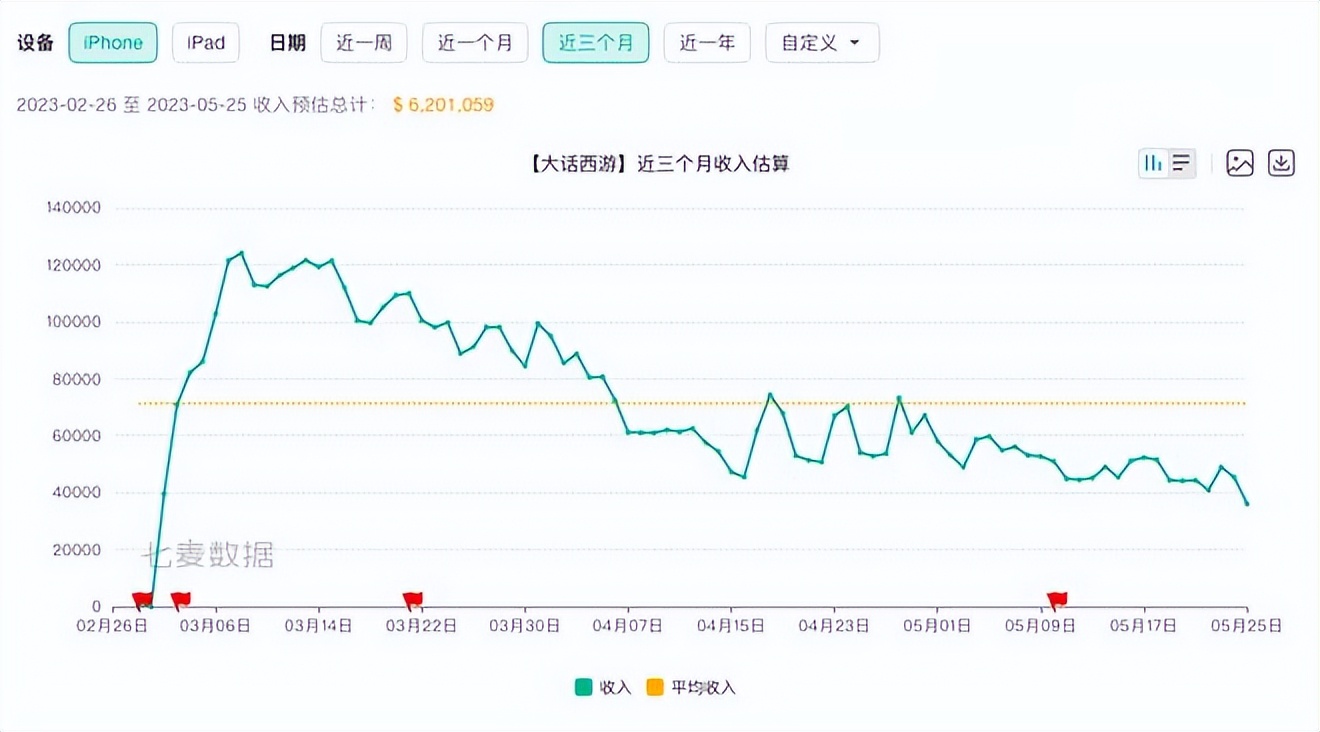
Task: Click the red flag marker near 03月22日
Action: pyautogui.click(x=411, y=598)
